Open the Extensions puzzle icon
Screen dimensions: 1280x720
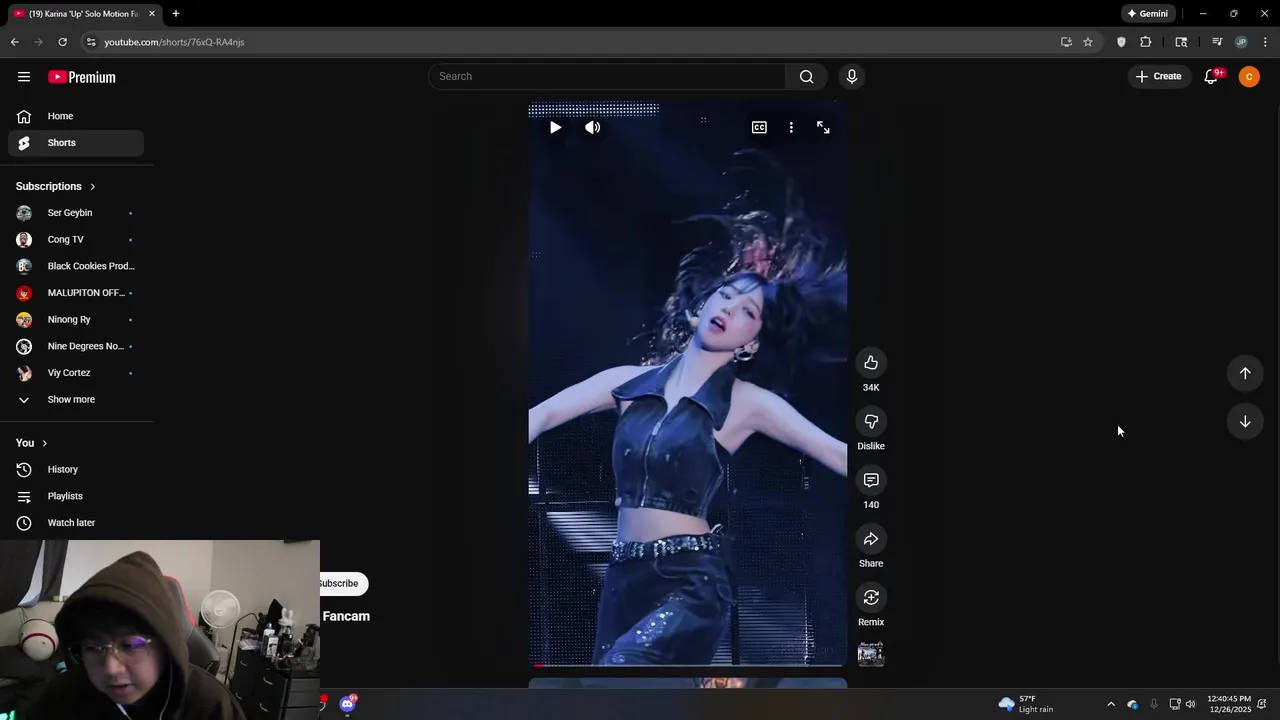coord(1146,42)
